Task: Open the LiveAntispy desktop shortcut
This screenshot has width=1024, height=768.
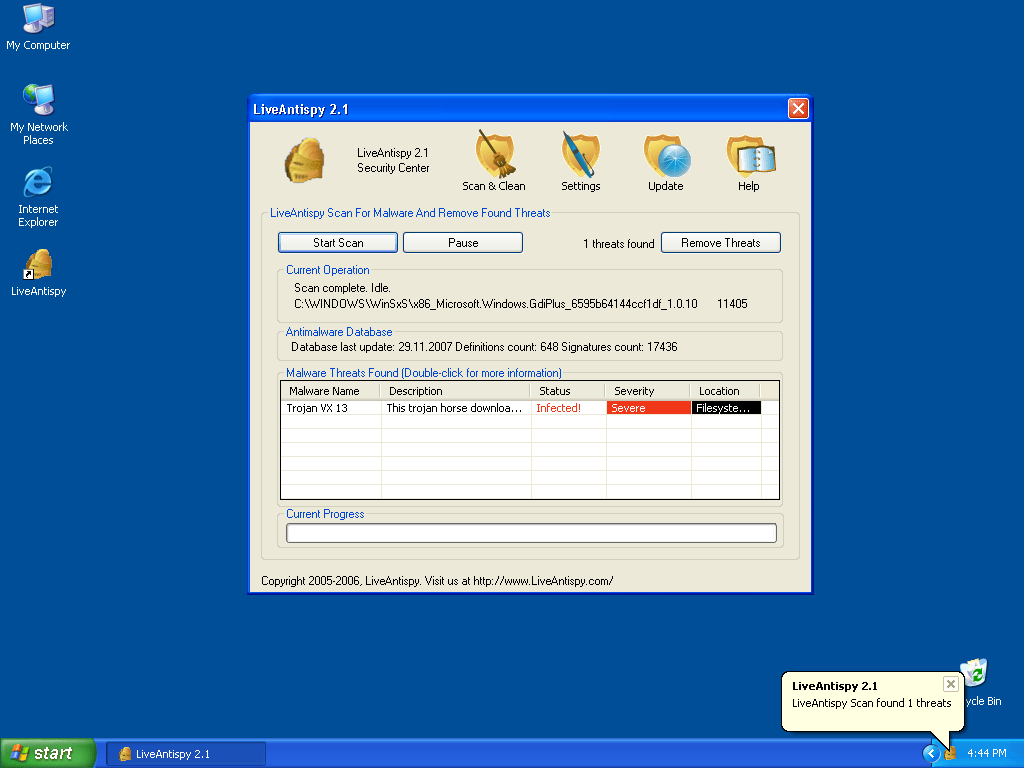Action: pos(38,266)
